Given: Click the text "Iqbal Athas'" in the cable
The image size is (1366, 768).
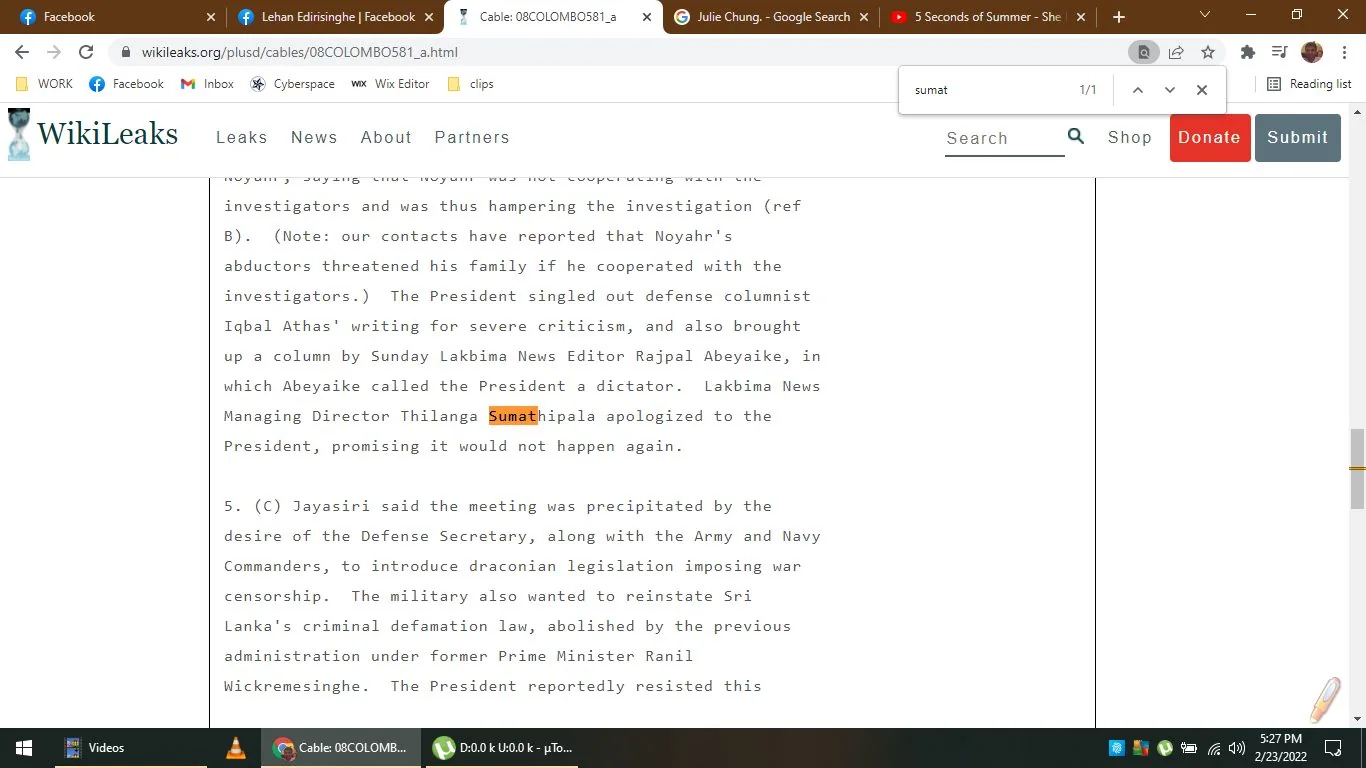Looking at the screenshot, I should tap(283, 326).
